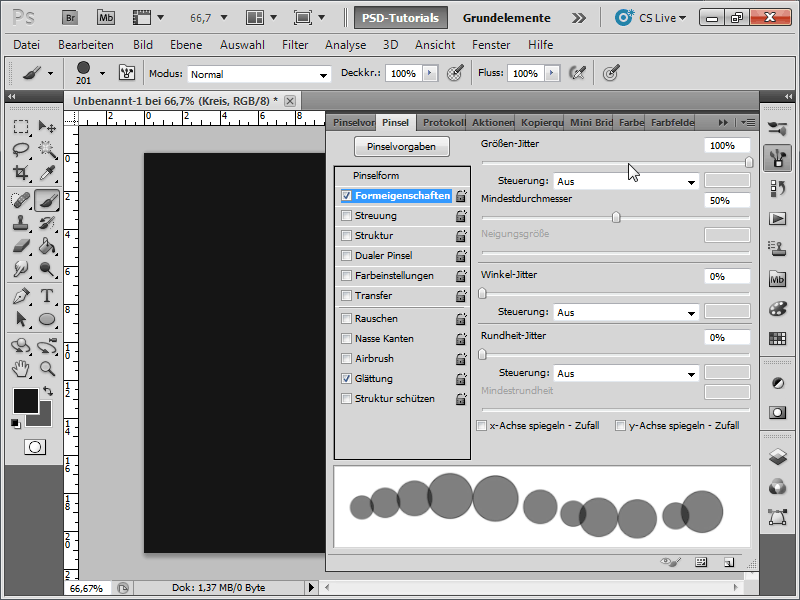The width and height of the screenshot is (800, 600).
Task: Open the Swatches panel icon in right dock
Action: tap(777, 338)
